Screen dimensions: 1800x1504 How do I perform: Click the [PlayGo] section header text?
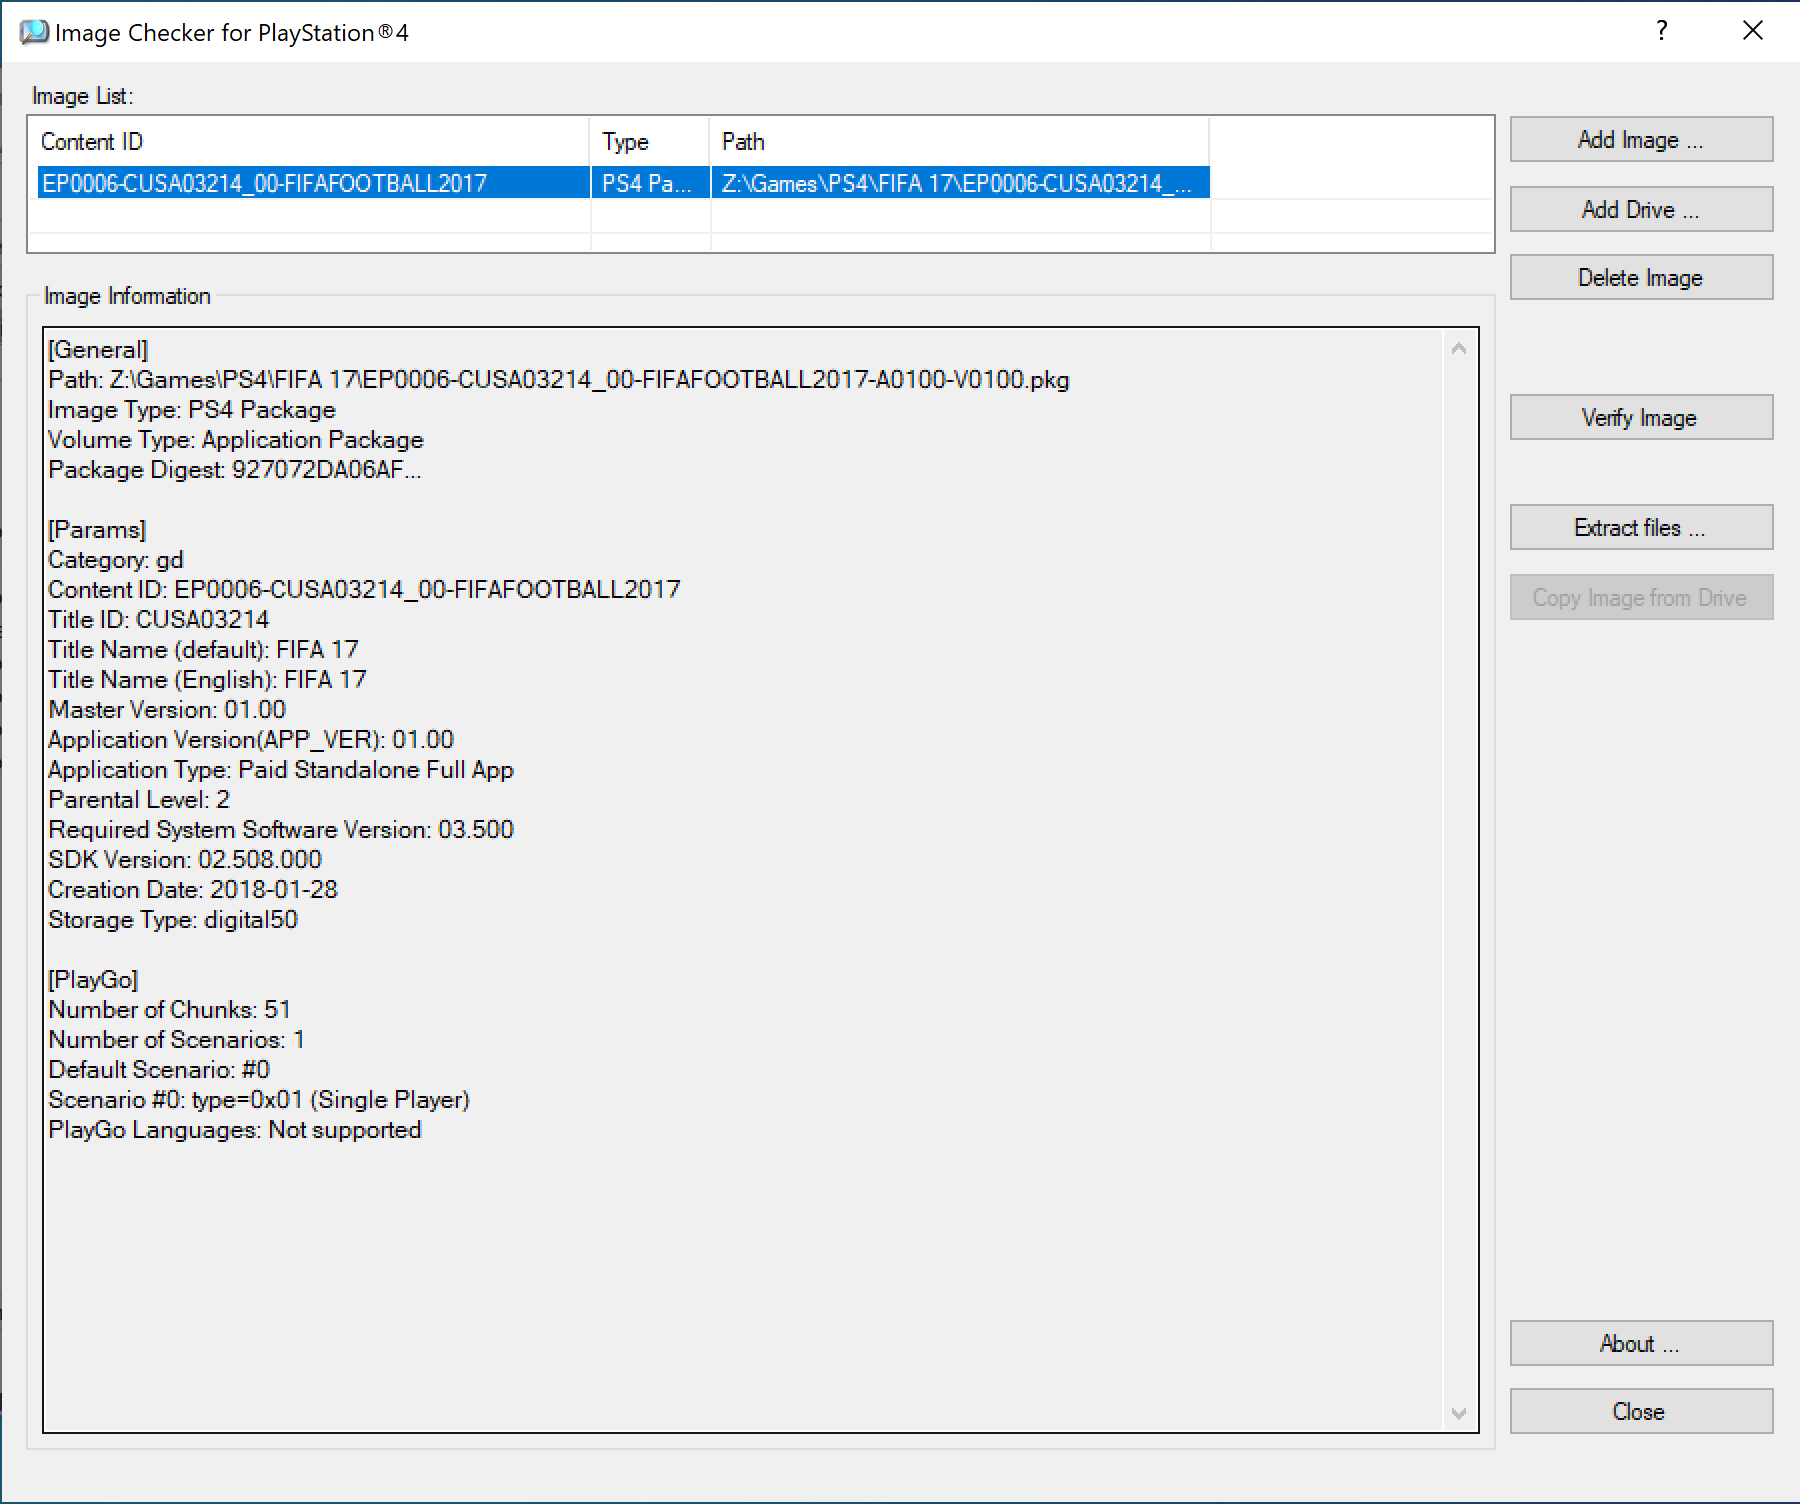pyautogui.click(x=93, y=980)
